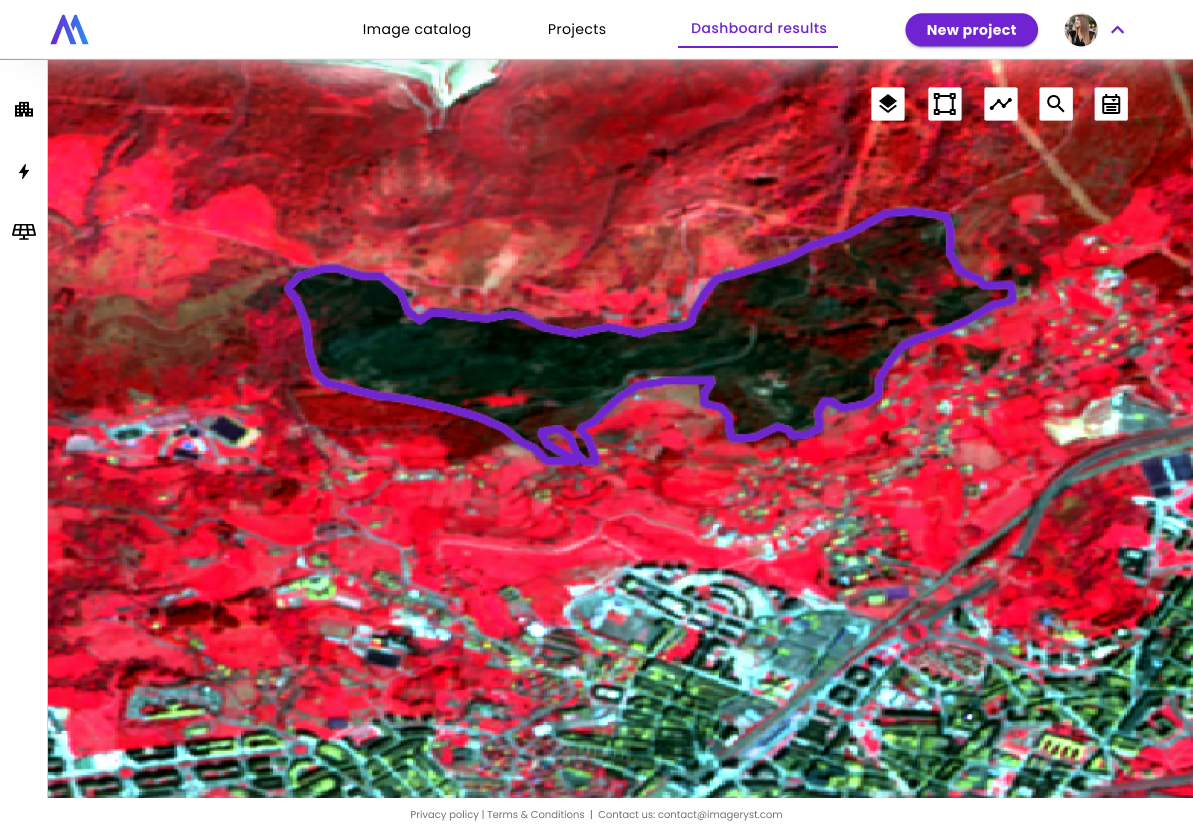The width and height of the screenshot is (1193, 830).
Task: Open the buildings section in the sidebar
Action: pos(24,110)
